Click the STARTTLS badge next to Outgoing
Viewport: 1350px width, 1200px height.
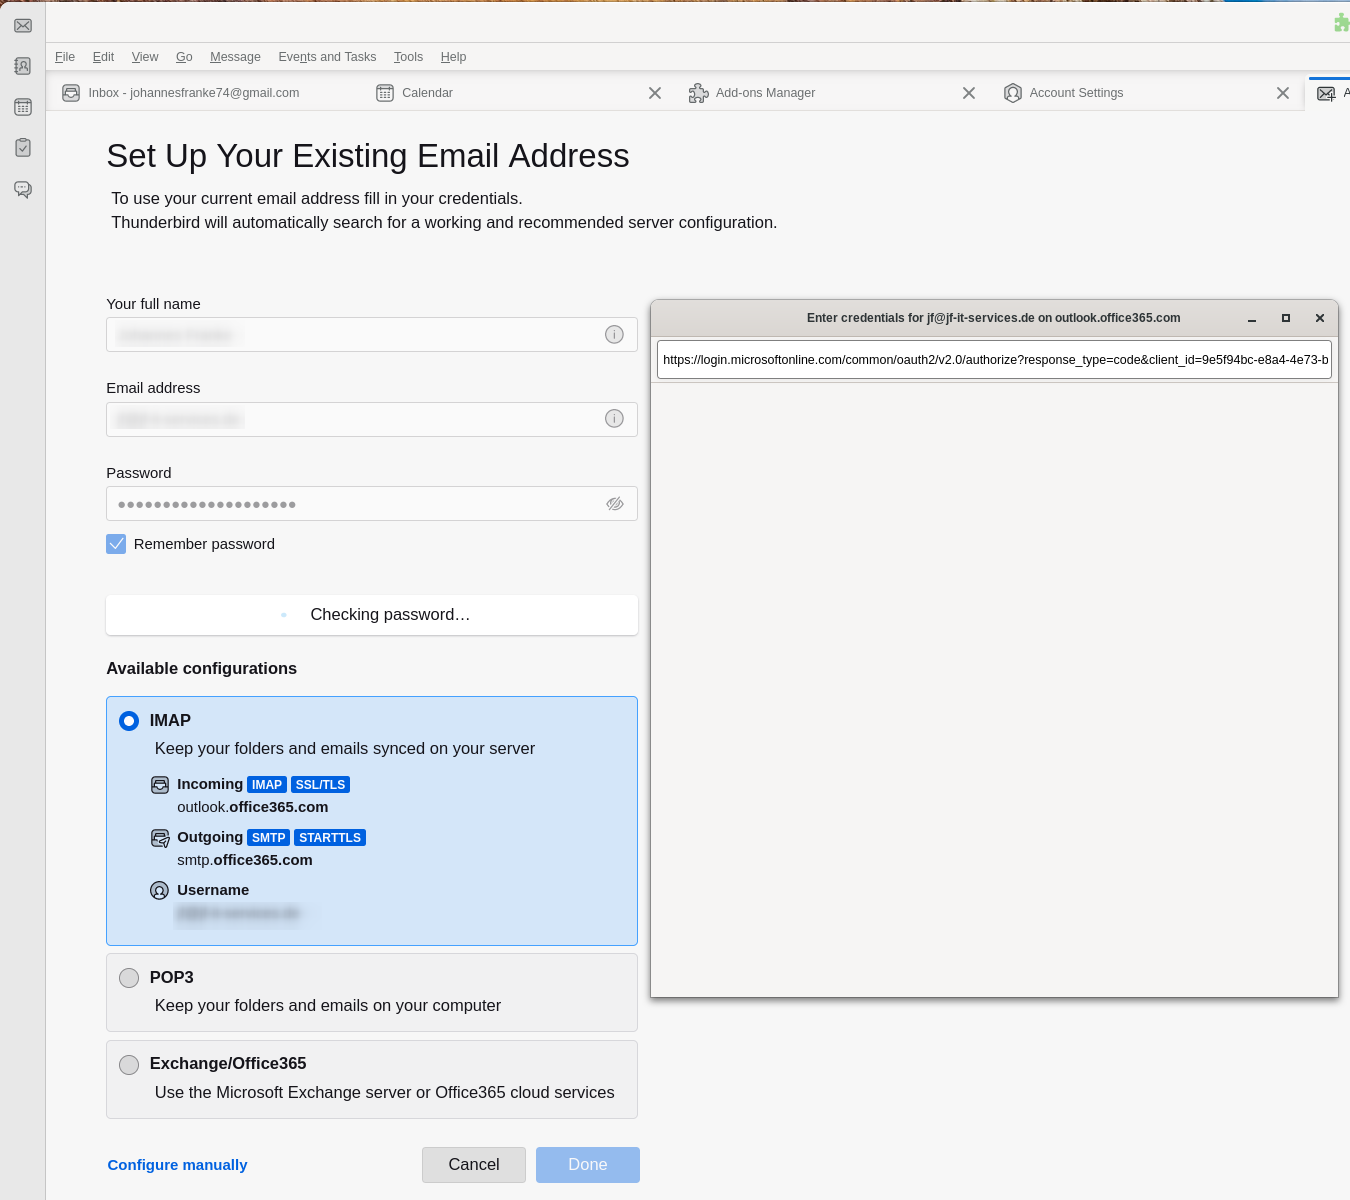(x=330, y=838)
